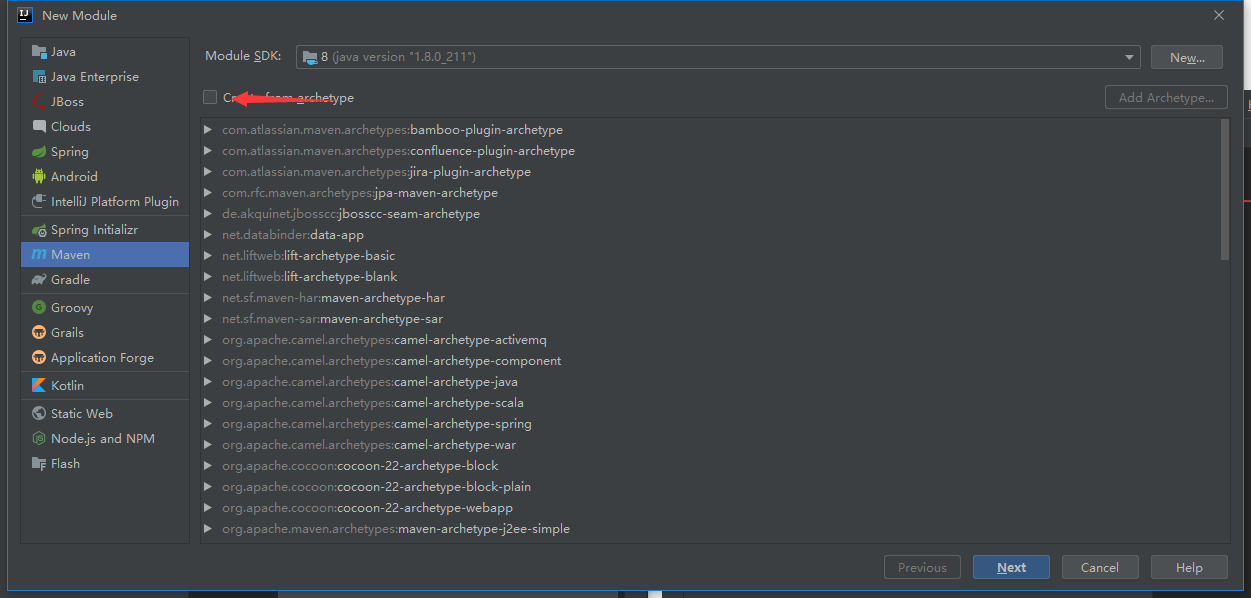
Task: Switch to Spring Initializr module type
Action: click(x=94, y=230)
